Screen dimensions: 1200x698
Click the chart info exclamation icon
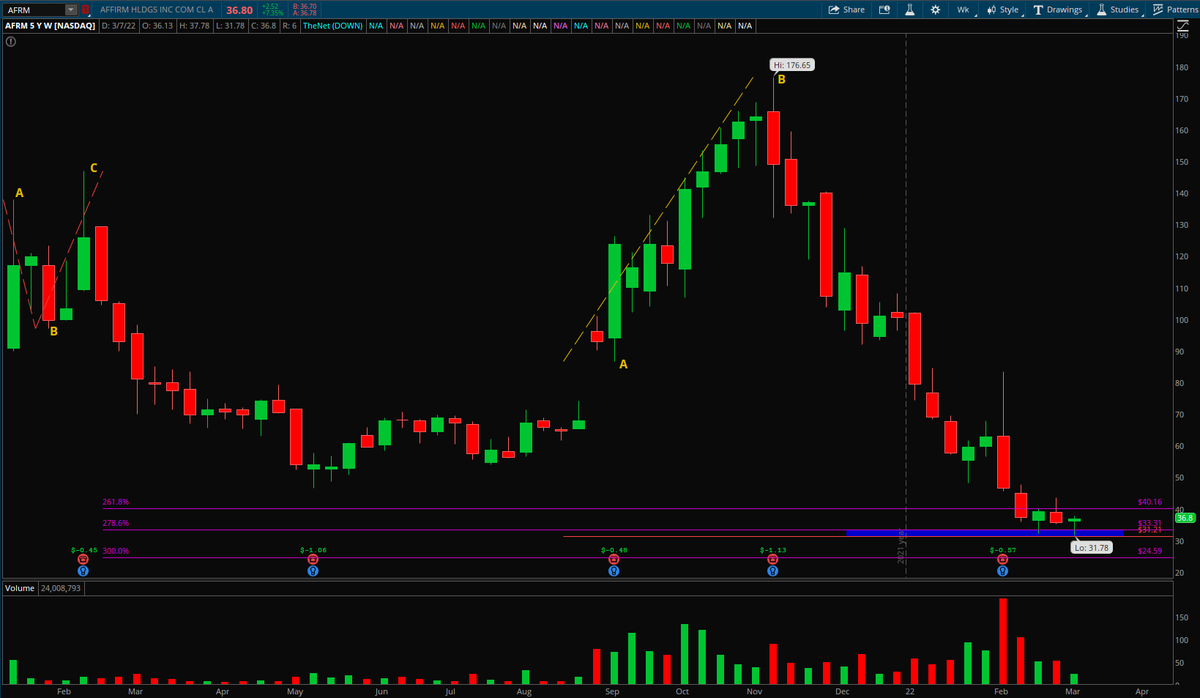pyautogui.click(x=10, y=42)
